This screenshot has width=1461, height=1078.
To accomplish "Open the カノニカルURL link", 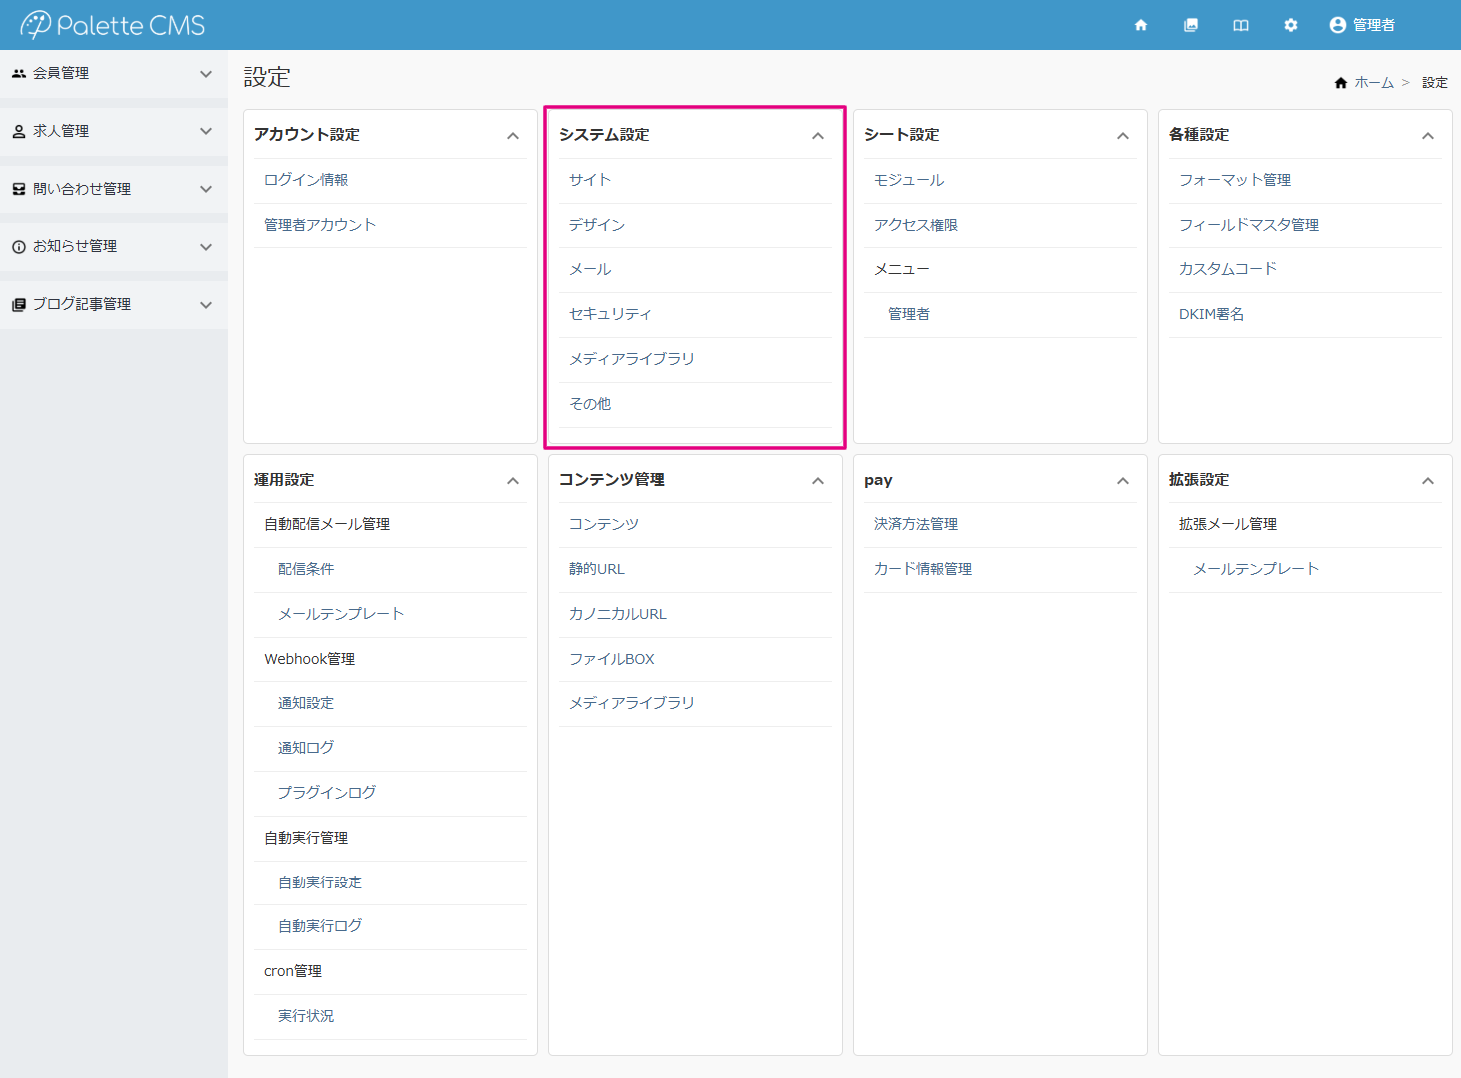I will [618, 614].
